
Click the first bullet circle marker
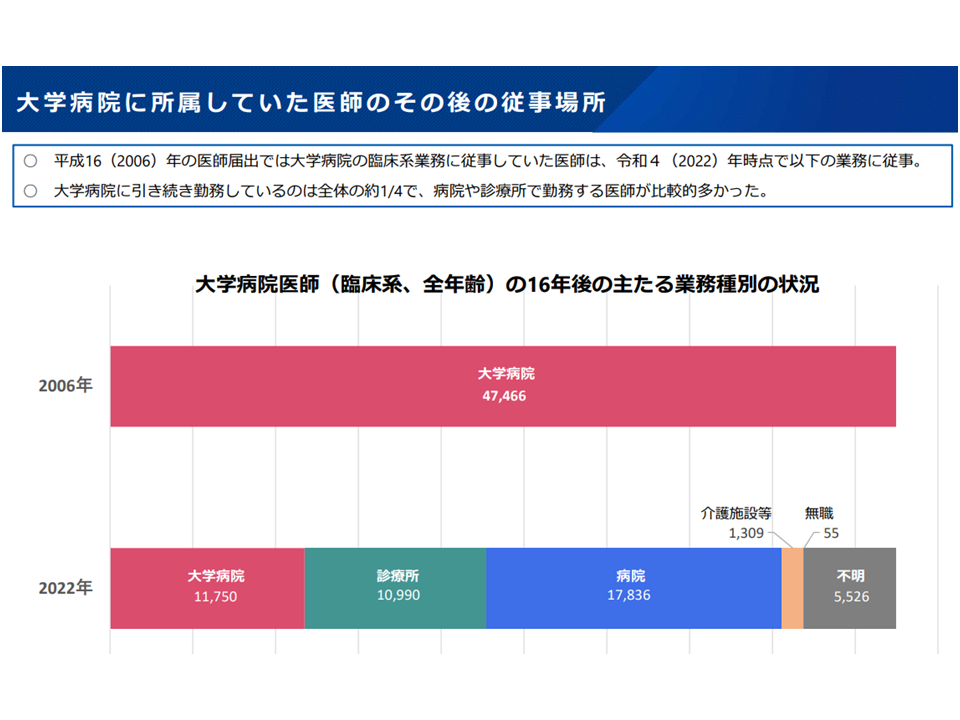30,160
